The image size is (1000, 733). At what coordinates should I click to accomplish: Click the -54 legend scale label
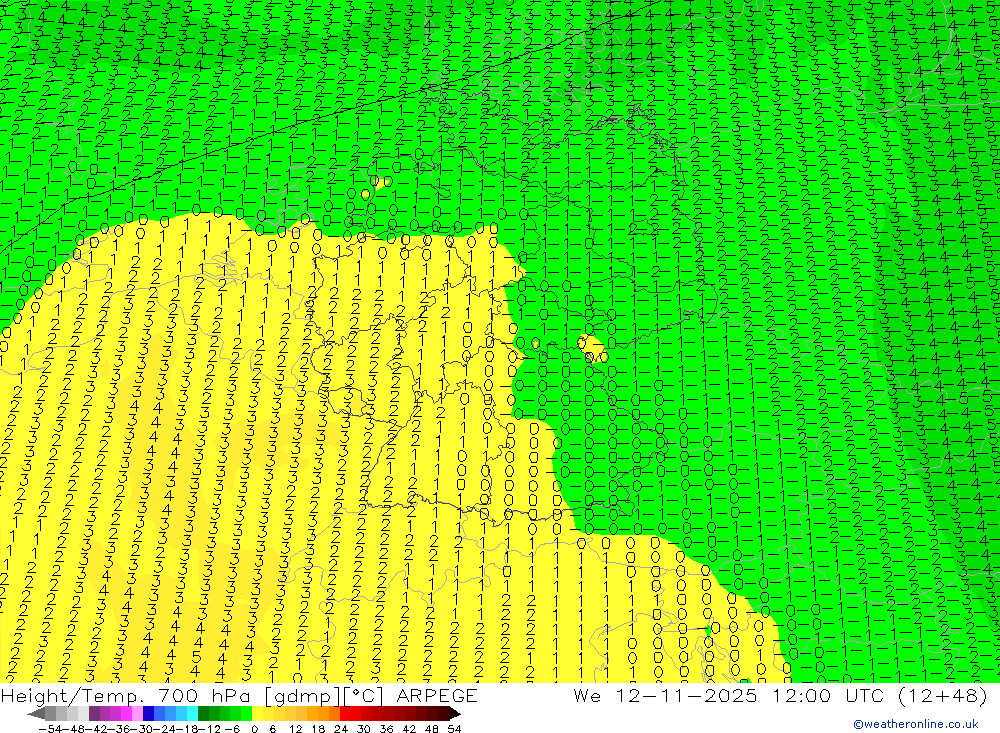pyautogui.click(x=50, y=729)
